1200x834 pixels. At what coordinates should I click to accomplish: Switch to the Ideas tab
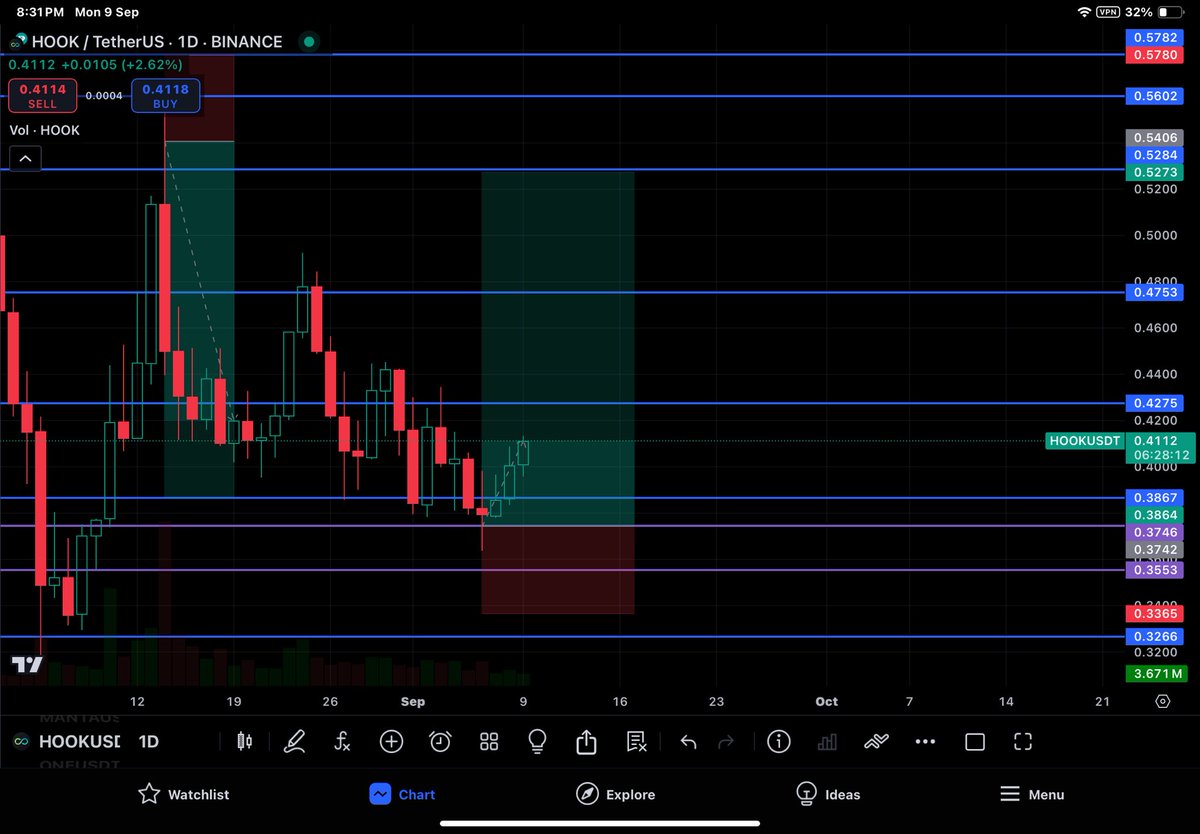tap(828, 794)
